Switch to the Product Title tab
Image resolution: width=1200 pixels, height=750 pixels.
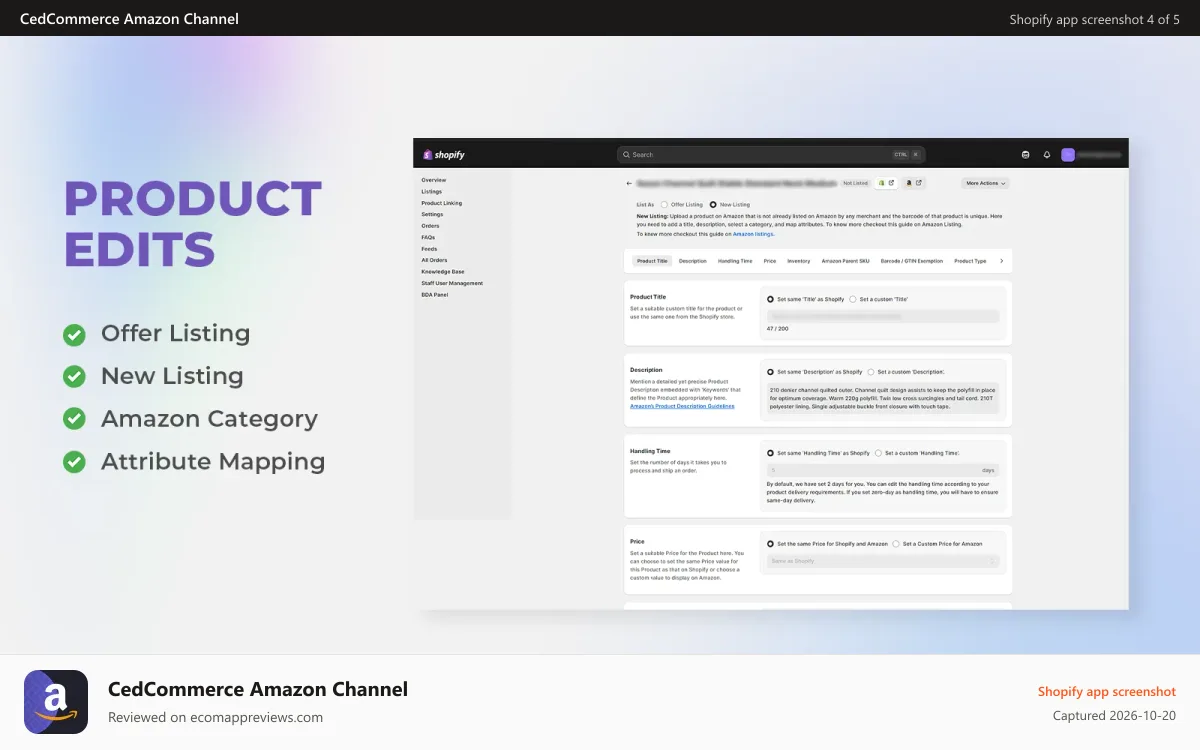coord(652,261)
